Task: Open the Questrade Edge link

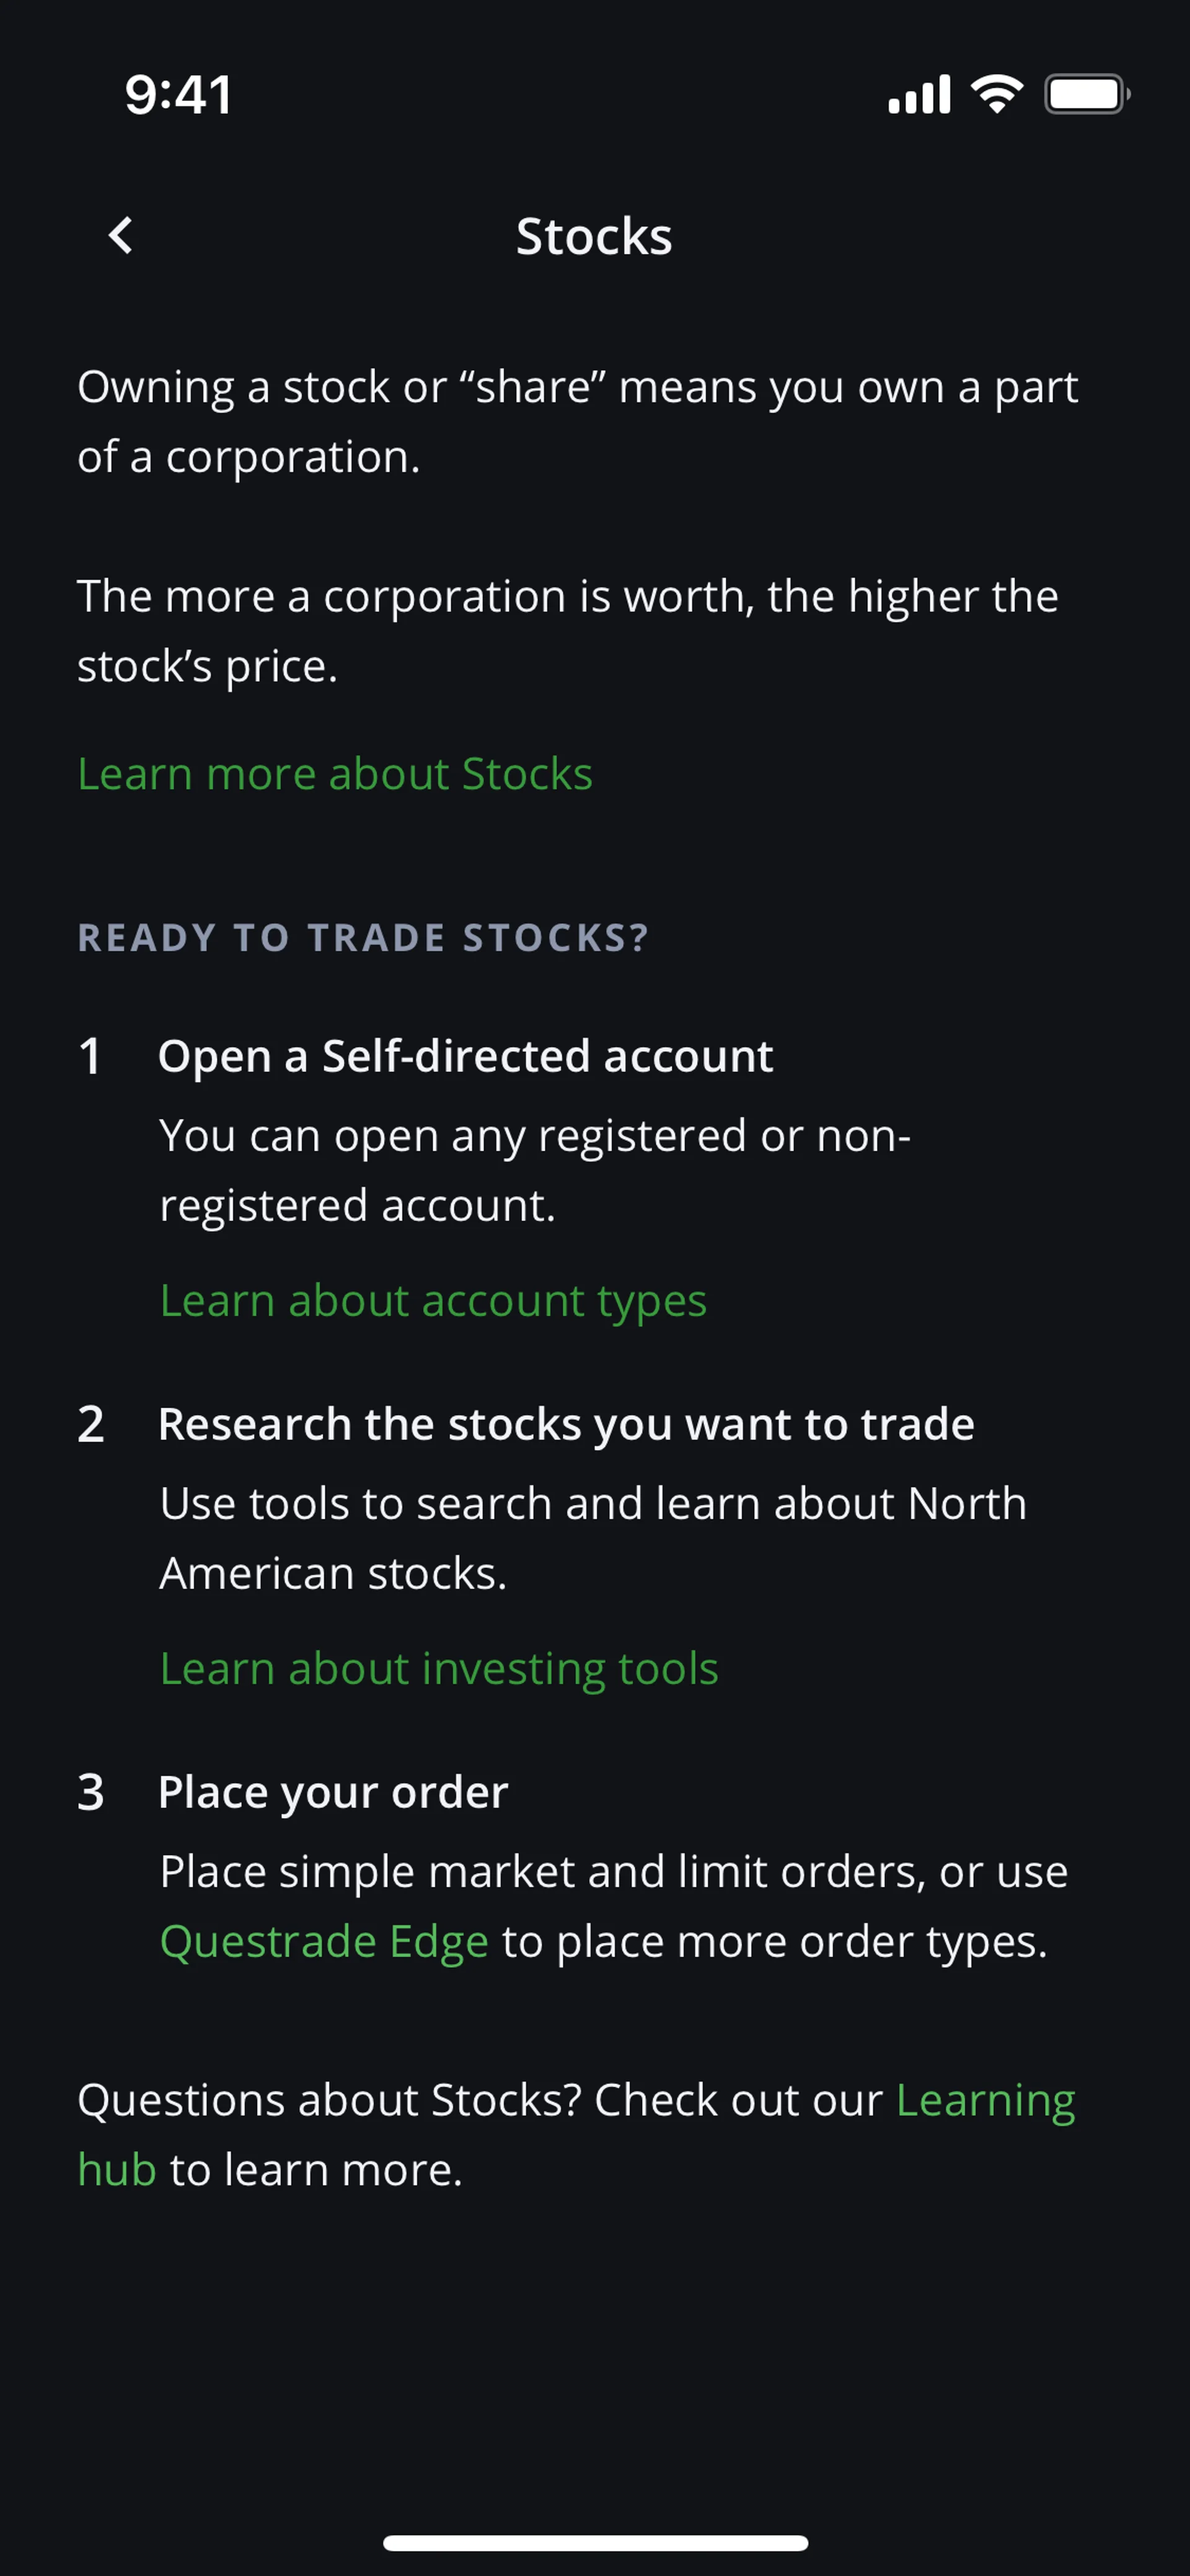Action: click(324, 1941)
